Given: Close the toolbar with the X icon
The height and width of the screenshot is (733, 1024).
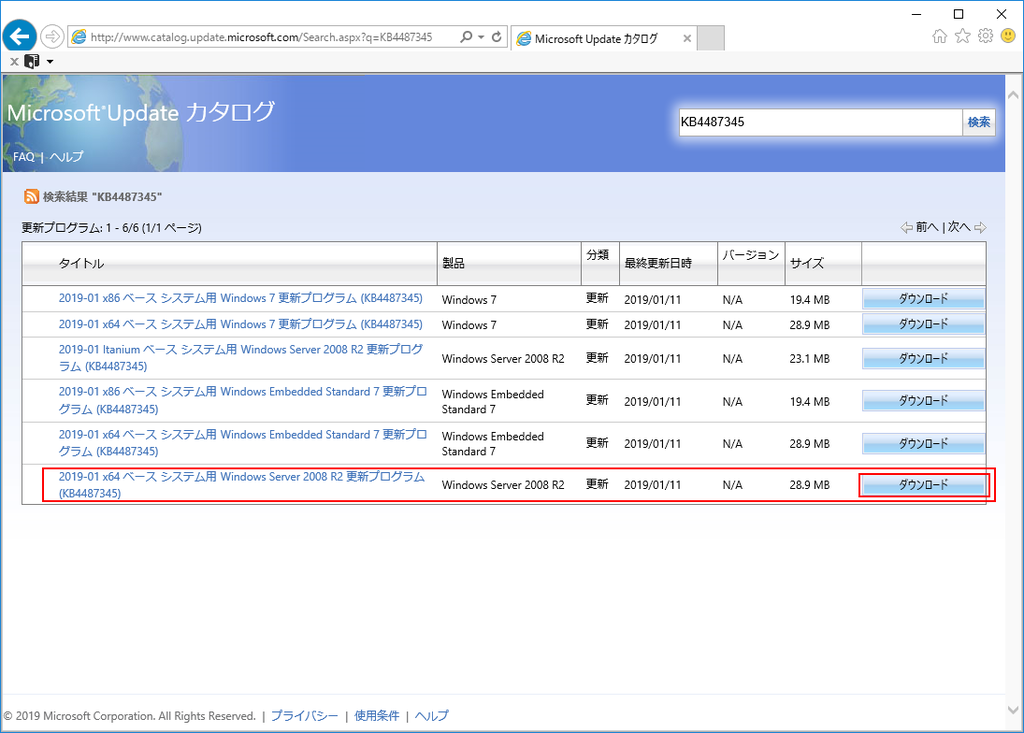Looking at the screenshot, I should coord(14,61).
